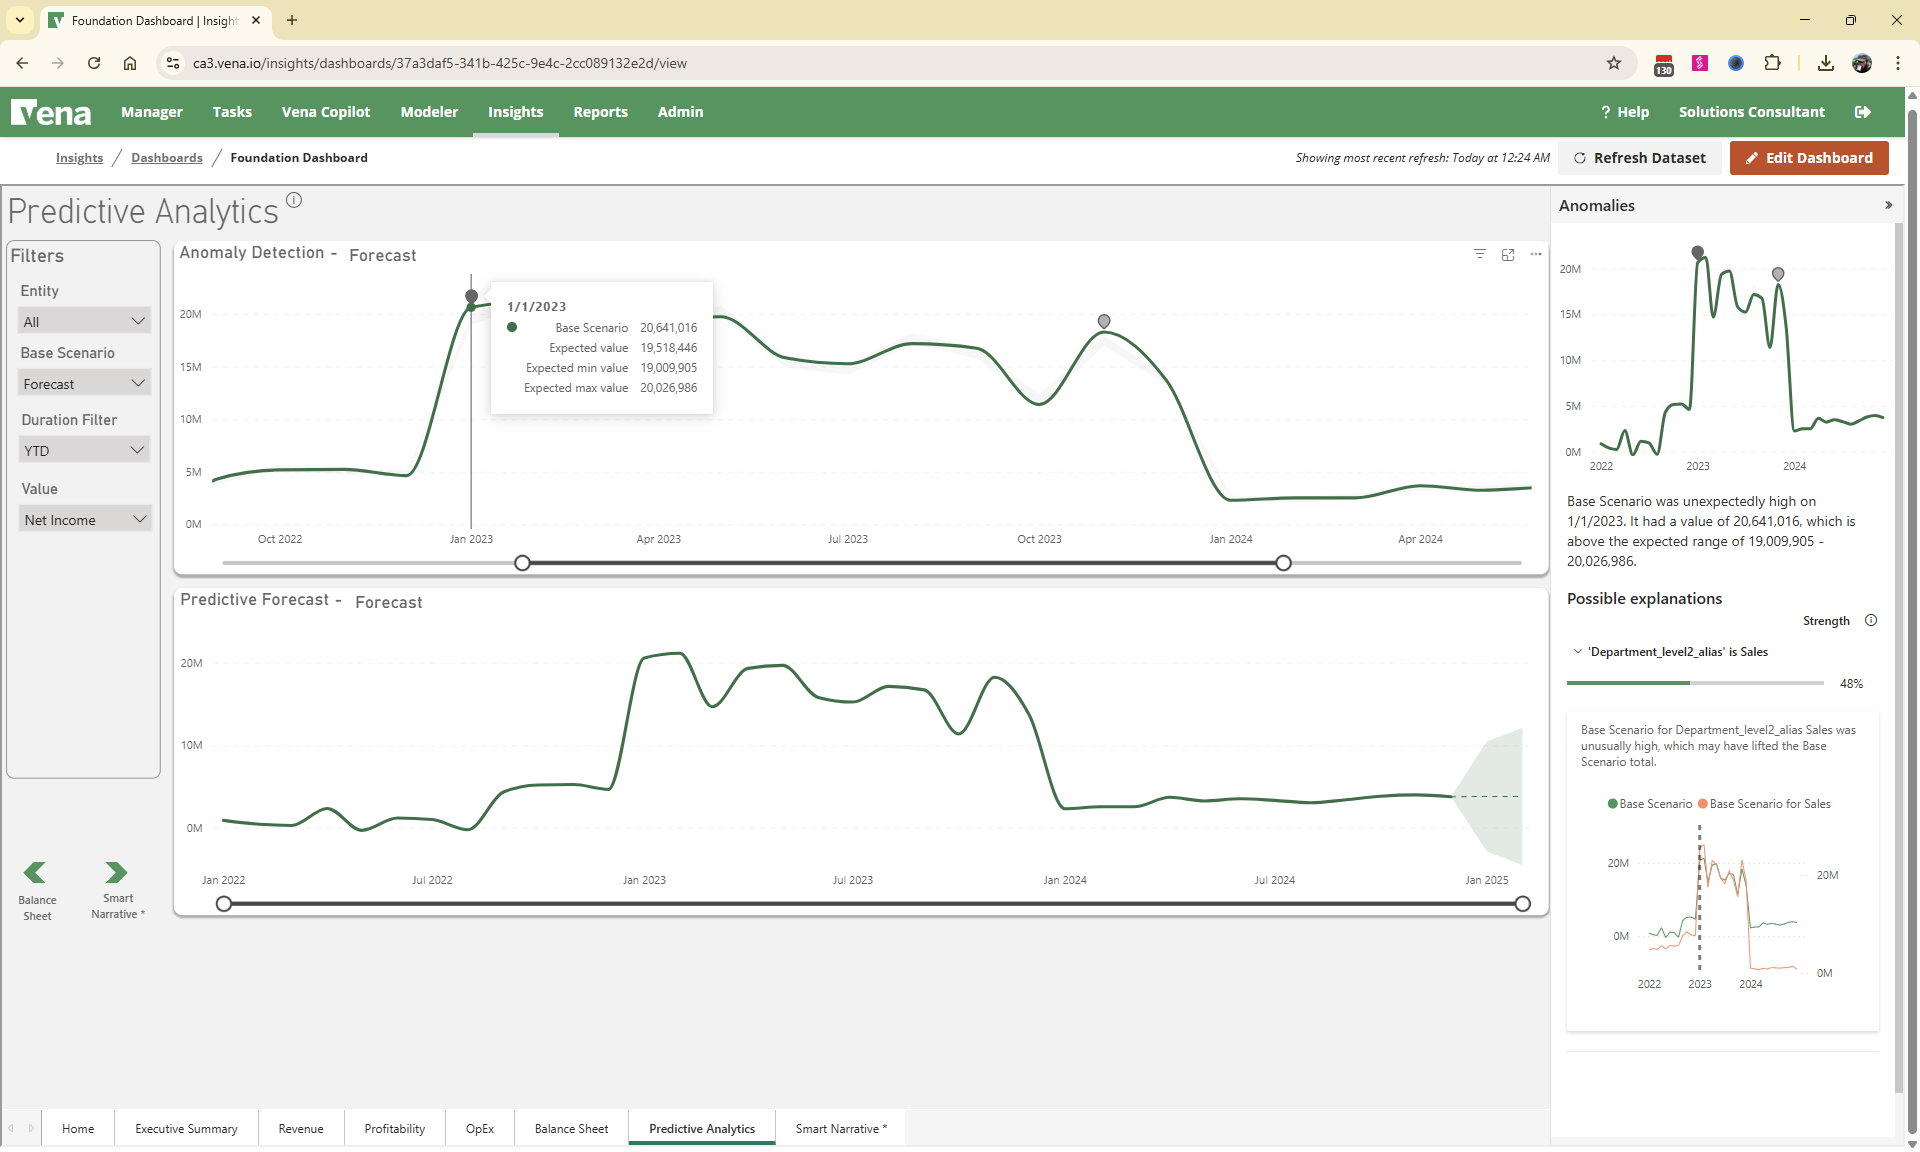Viewport: 1920px width, 1152px height.
Task: Click second anomaly marker in Anomalies panel chart
Action: click(x=1778, y=273)
